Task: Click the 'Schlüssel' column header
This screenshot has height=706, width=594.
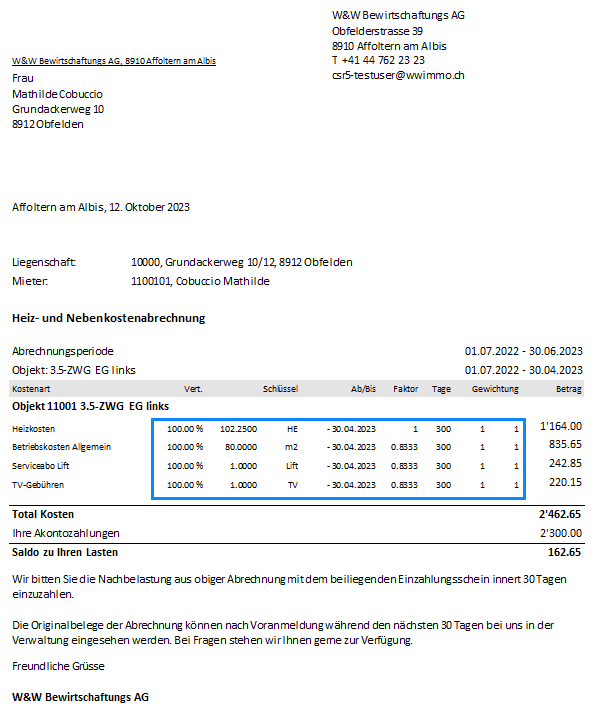Action: [281, 389]
